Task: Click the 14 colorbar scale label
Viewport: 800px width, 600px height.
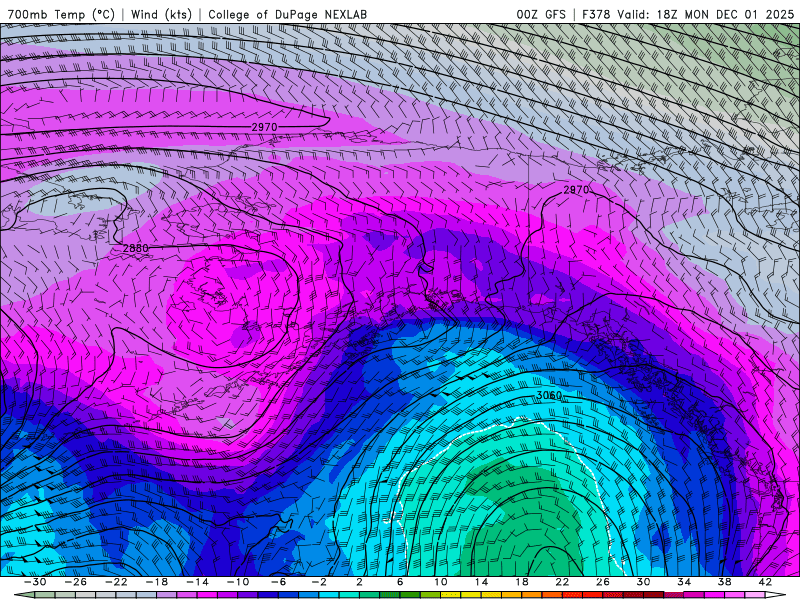Action: tap(481, 582)
